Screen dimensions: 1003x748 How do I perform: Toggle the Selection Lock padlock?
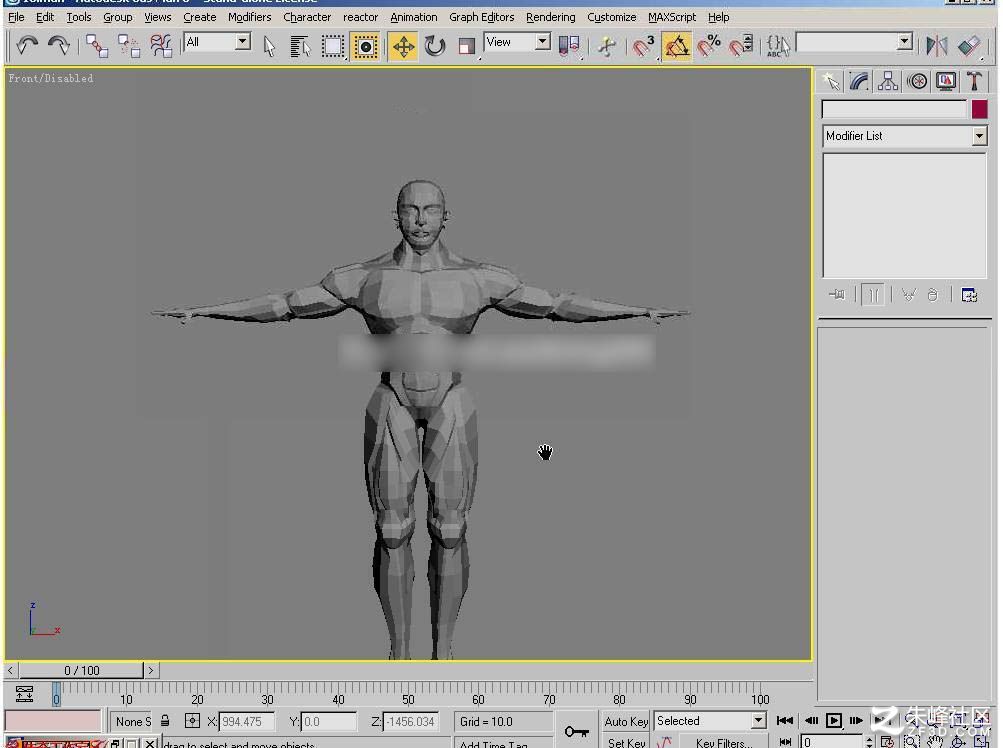pyautogui.click(x=165, y=720)
